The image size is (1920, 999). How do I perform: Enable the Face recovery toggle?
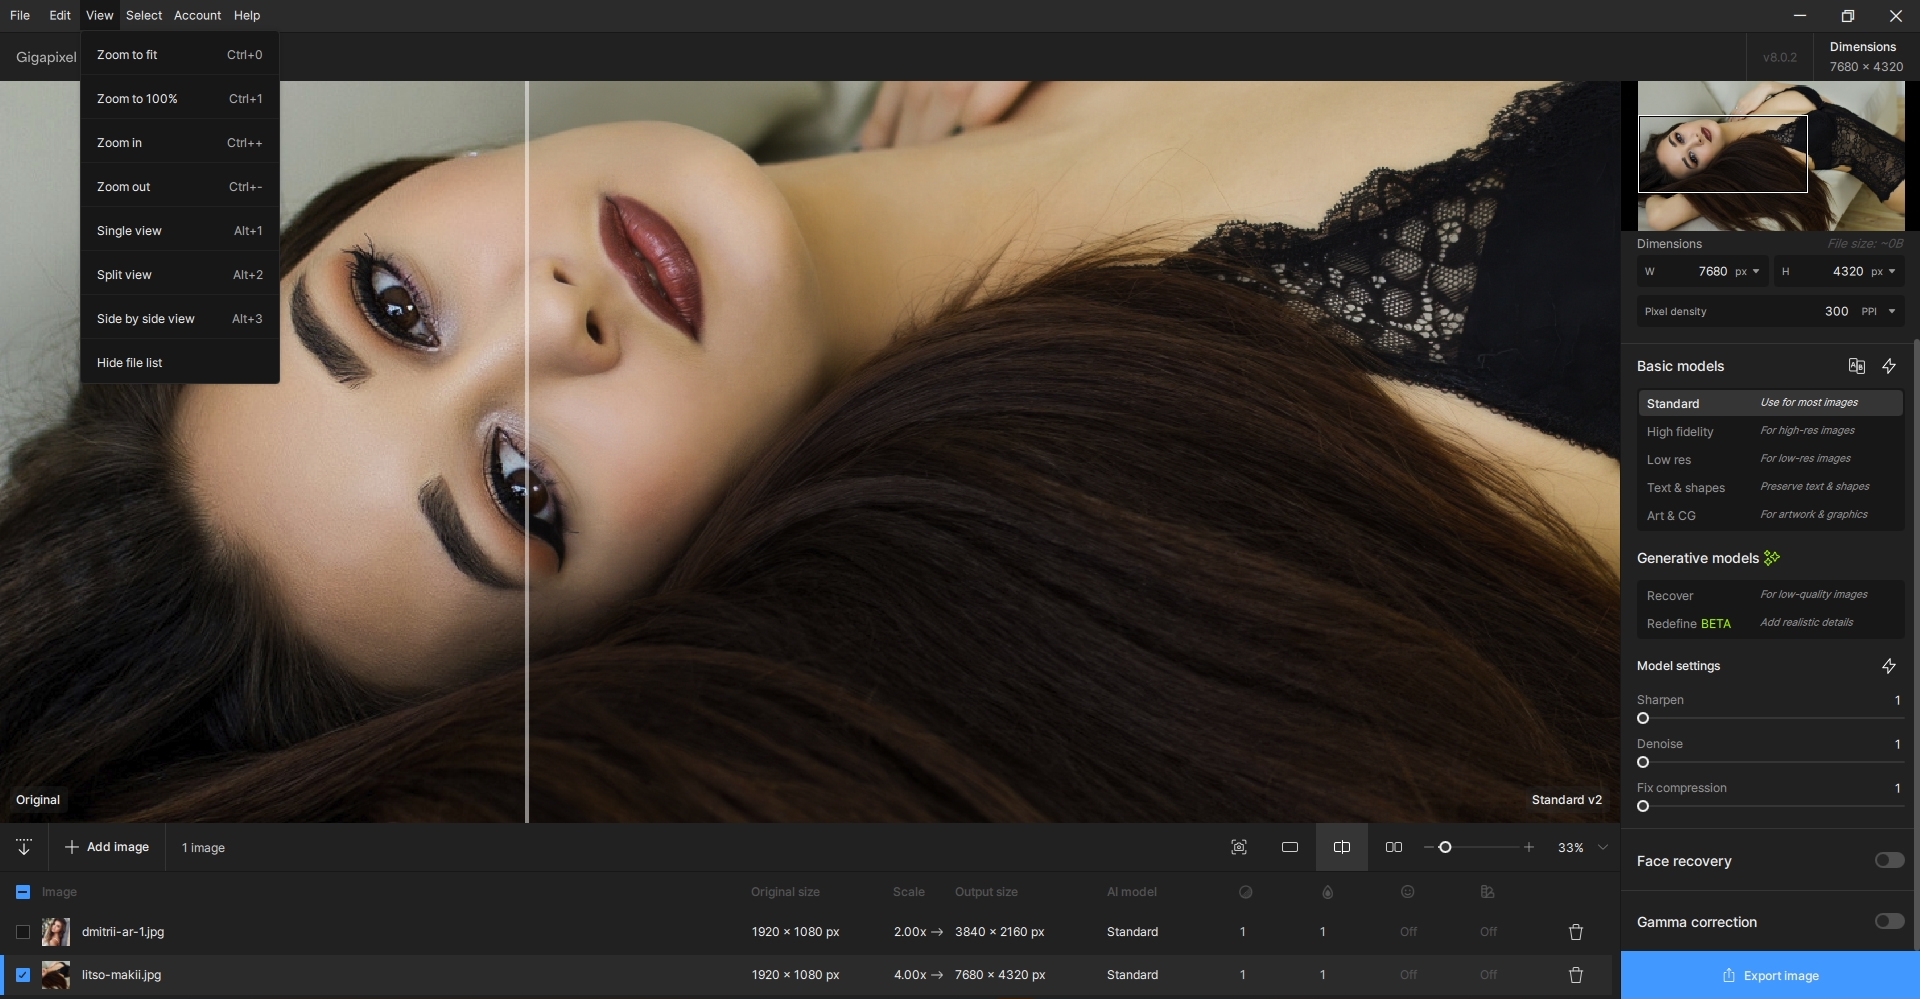tap(1889, 861)
